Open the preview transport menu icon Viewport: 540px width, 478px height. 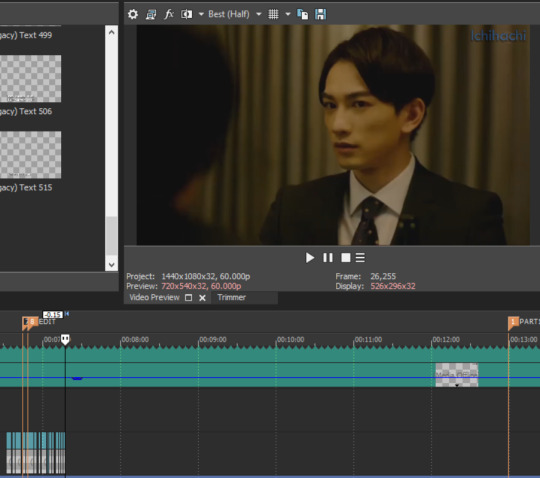pos(360,258)
